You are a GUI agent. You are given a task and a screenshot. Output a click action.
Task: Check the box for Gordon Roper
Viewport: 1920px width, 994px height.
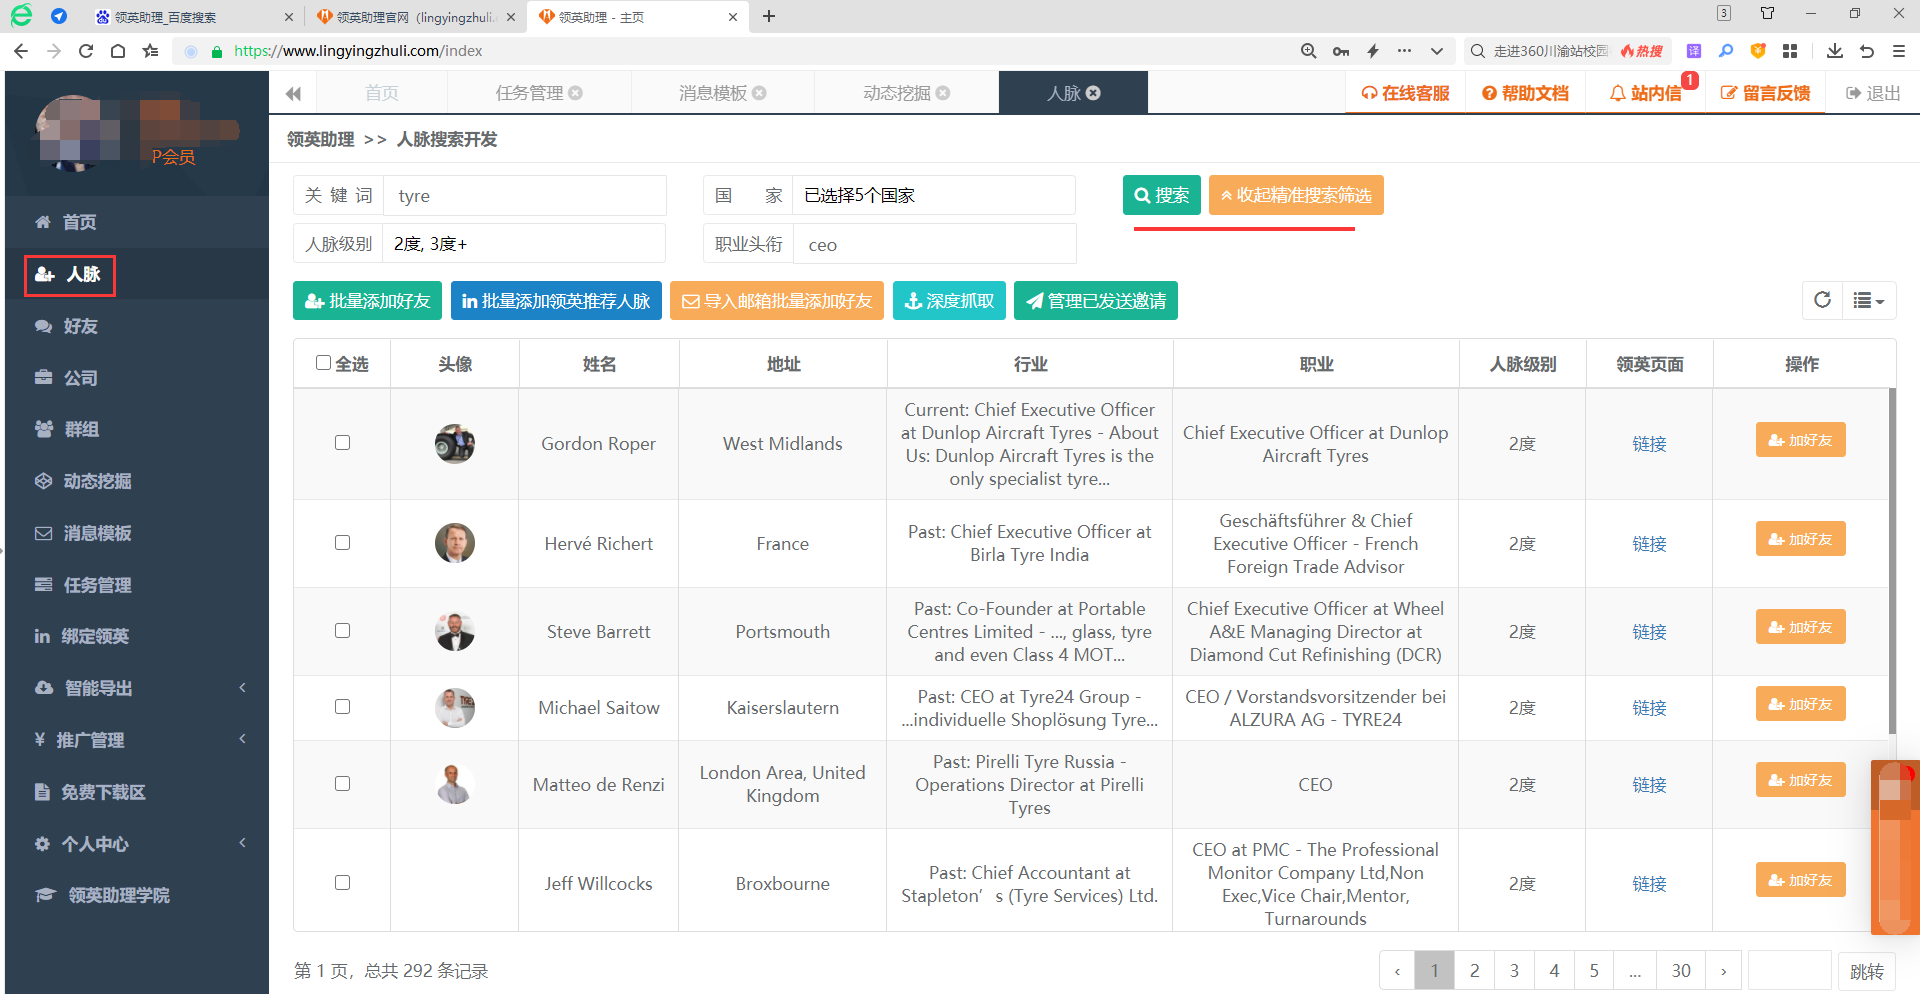(x=342, y=443)
